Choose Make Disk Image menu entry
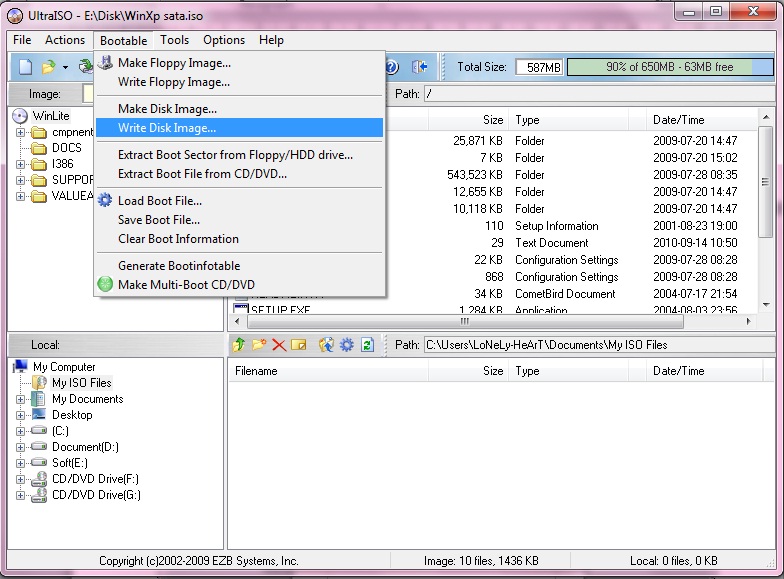784x579 pixels. tap(239, 108)
